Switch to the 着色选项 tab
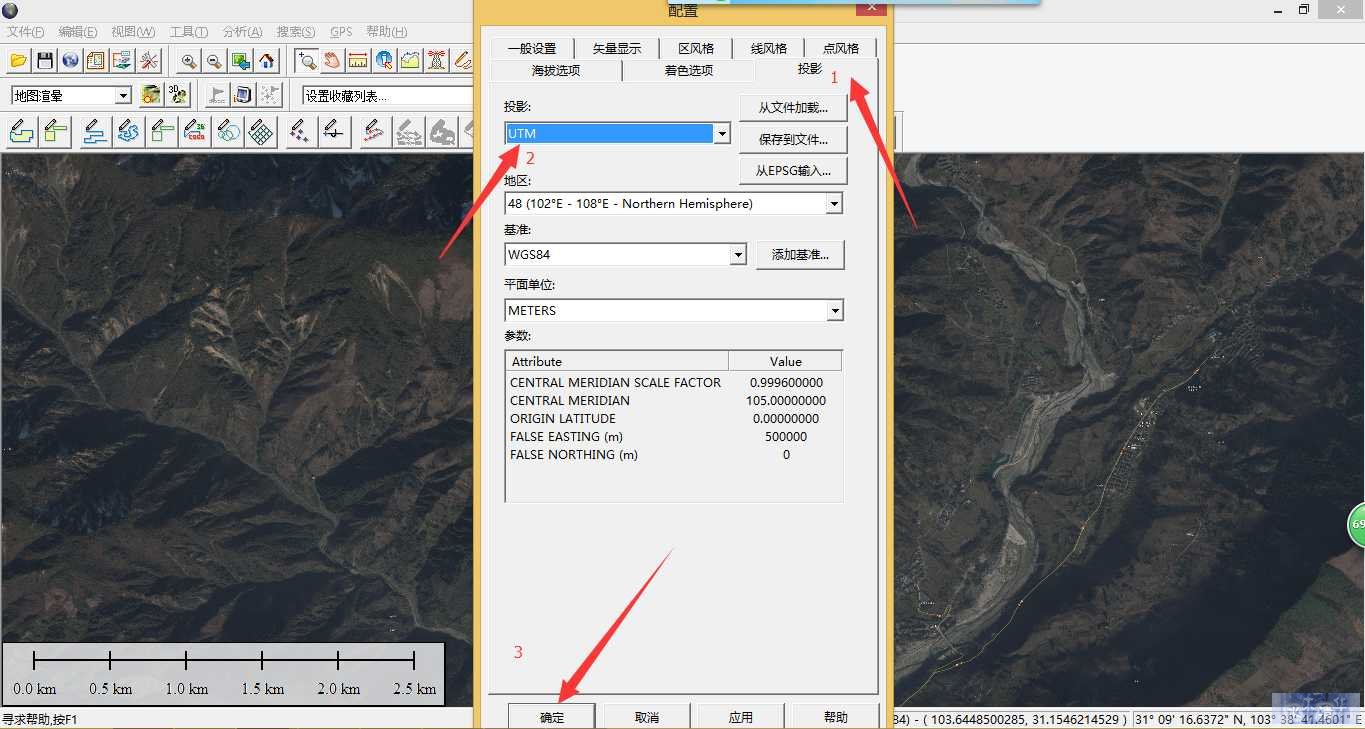1365x729 pixels. (689, 71)
